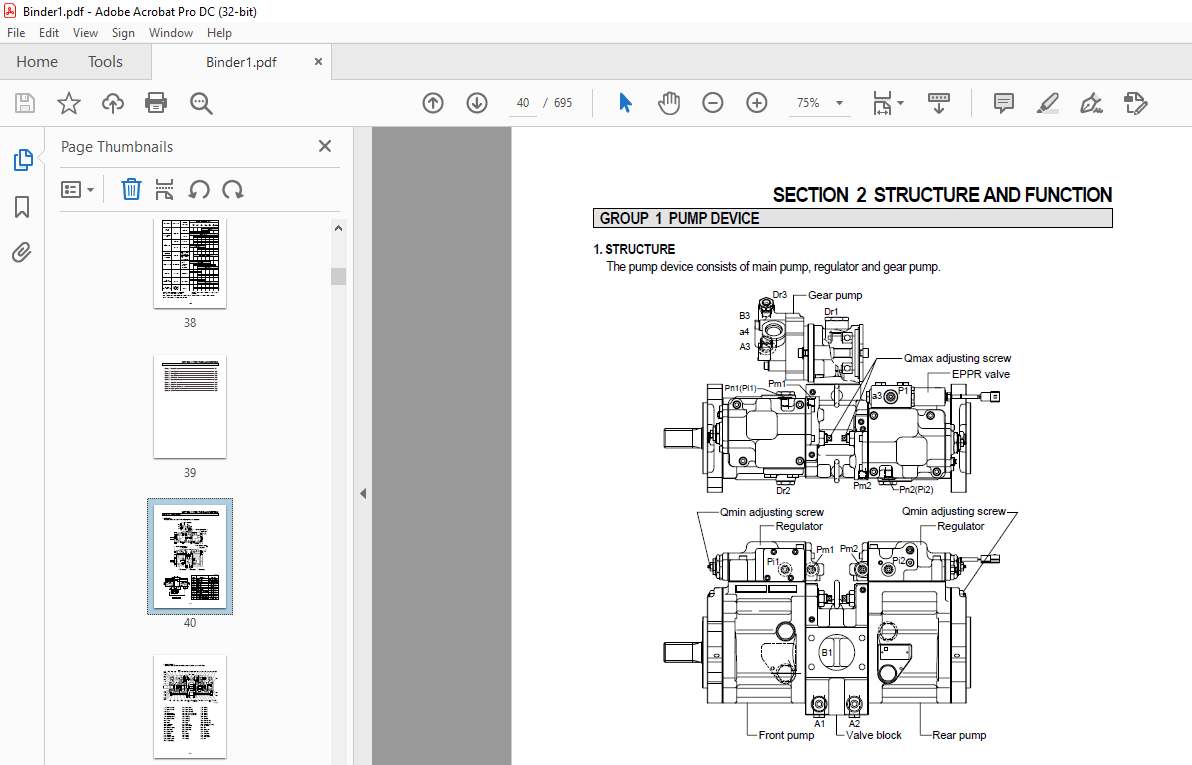Click the 'Gear pump' diagram label

coord(835,295)
